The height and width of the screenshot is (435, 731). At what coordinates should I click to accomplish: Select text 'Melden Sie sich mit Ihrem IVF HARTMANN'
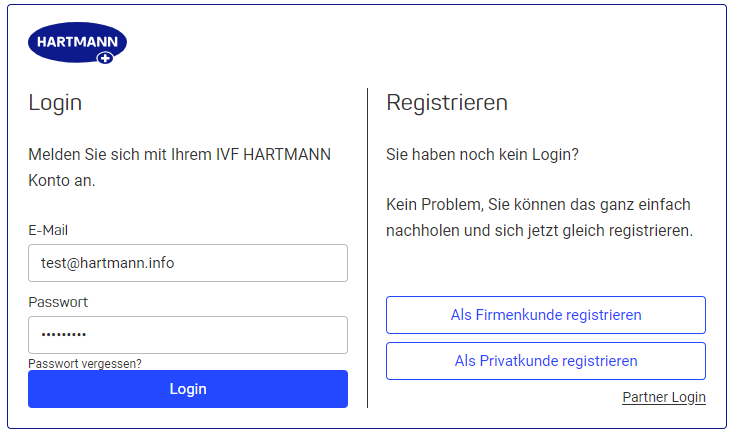point(179,154)
